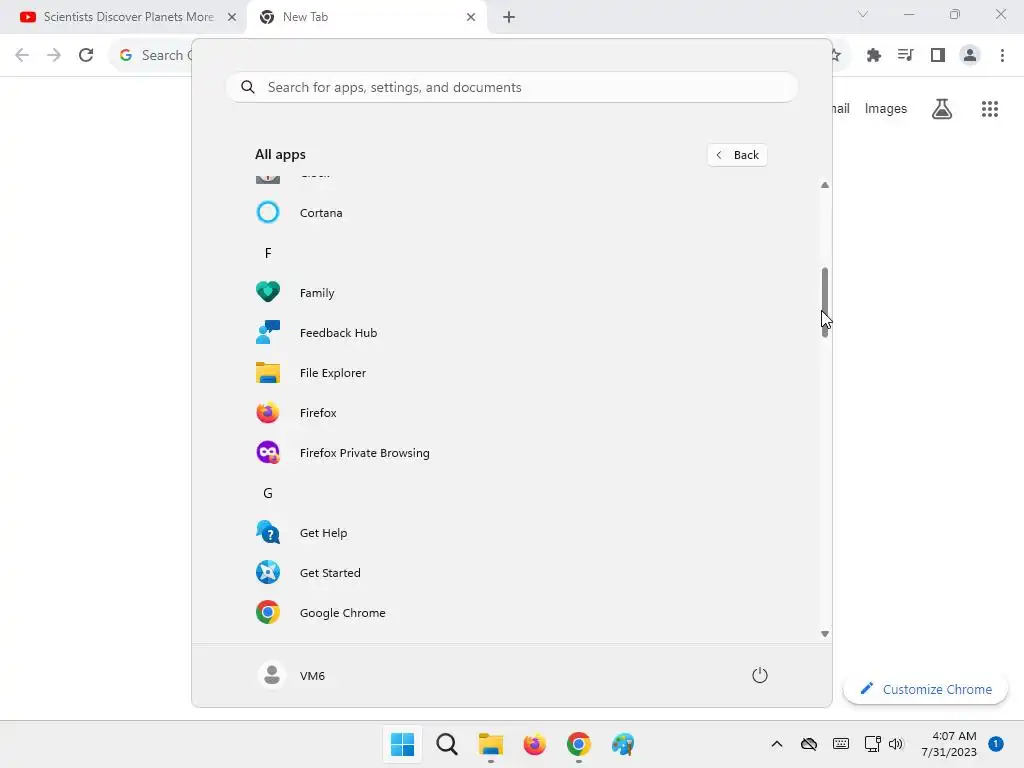Open Search Labs flask icon
This screenshot has height=768, width=1024.
tap(942, 108)
